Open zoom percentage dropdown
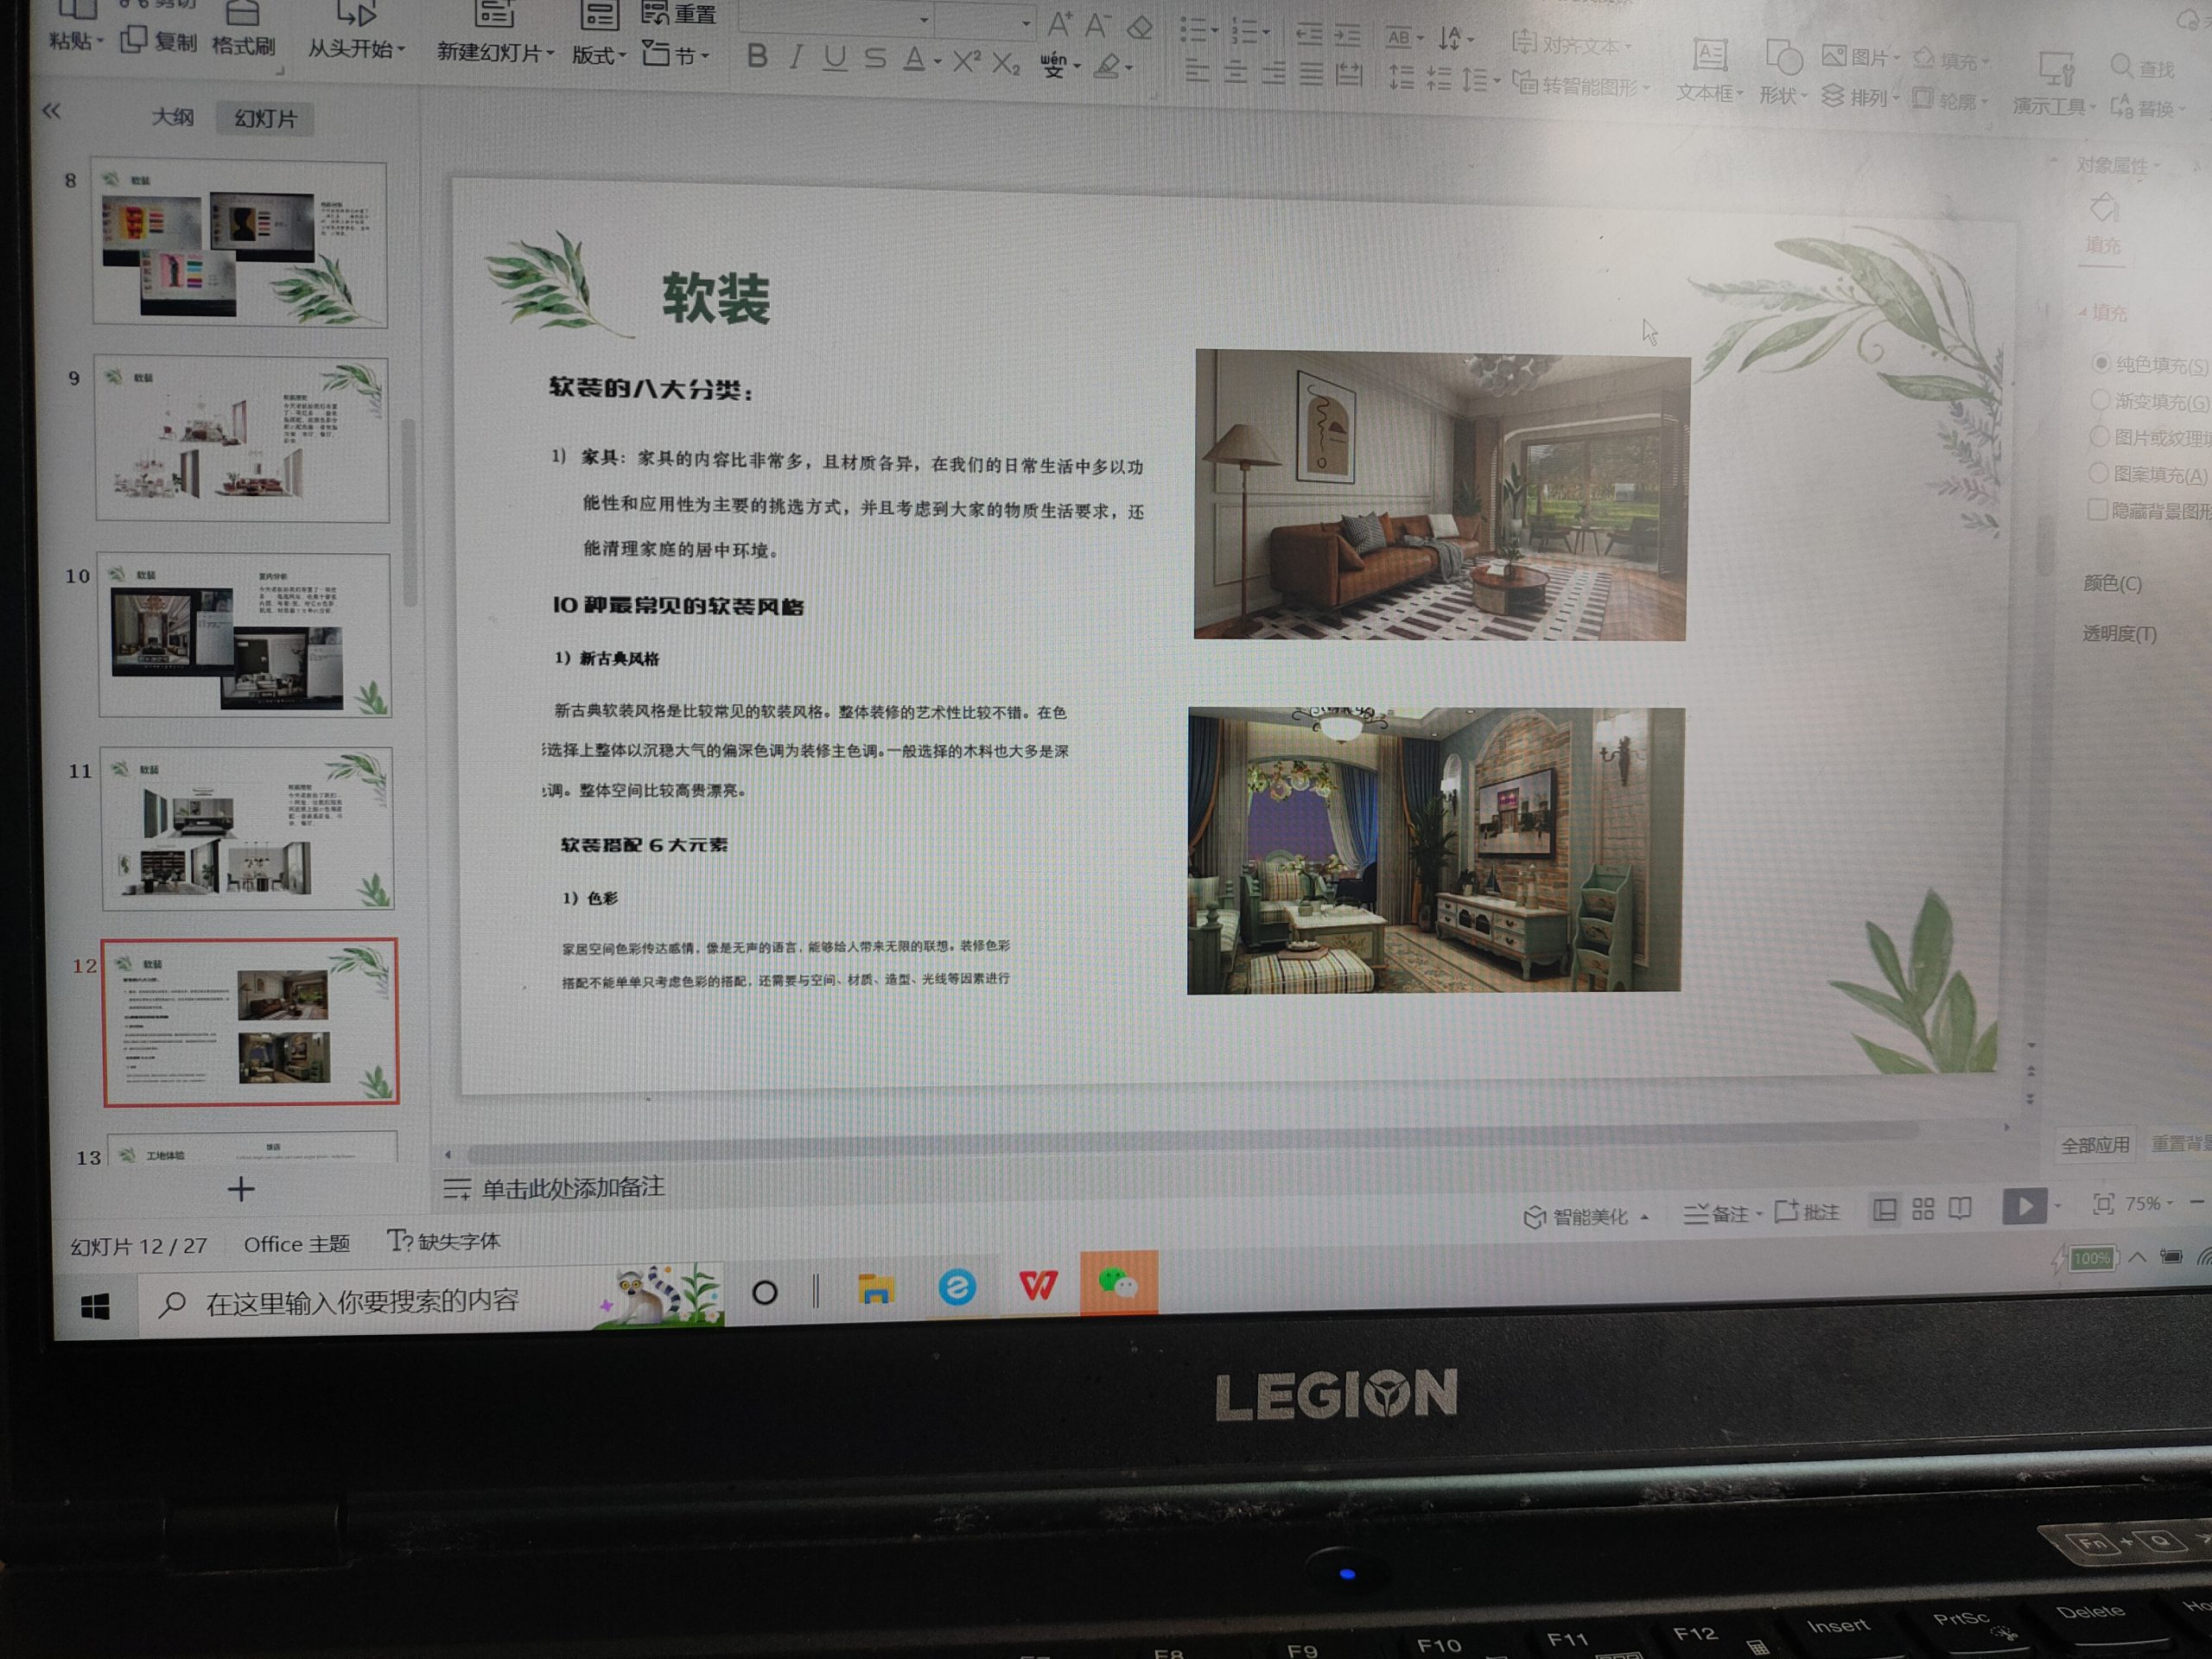 2148,1204
